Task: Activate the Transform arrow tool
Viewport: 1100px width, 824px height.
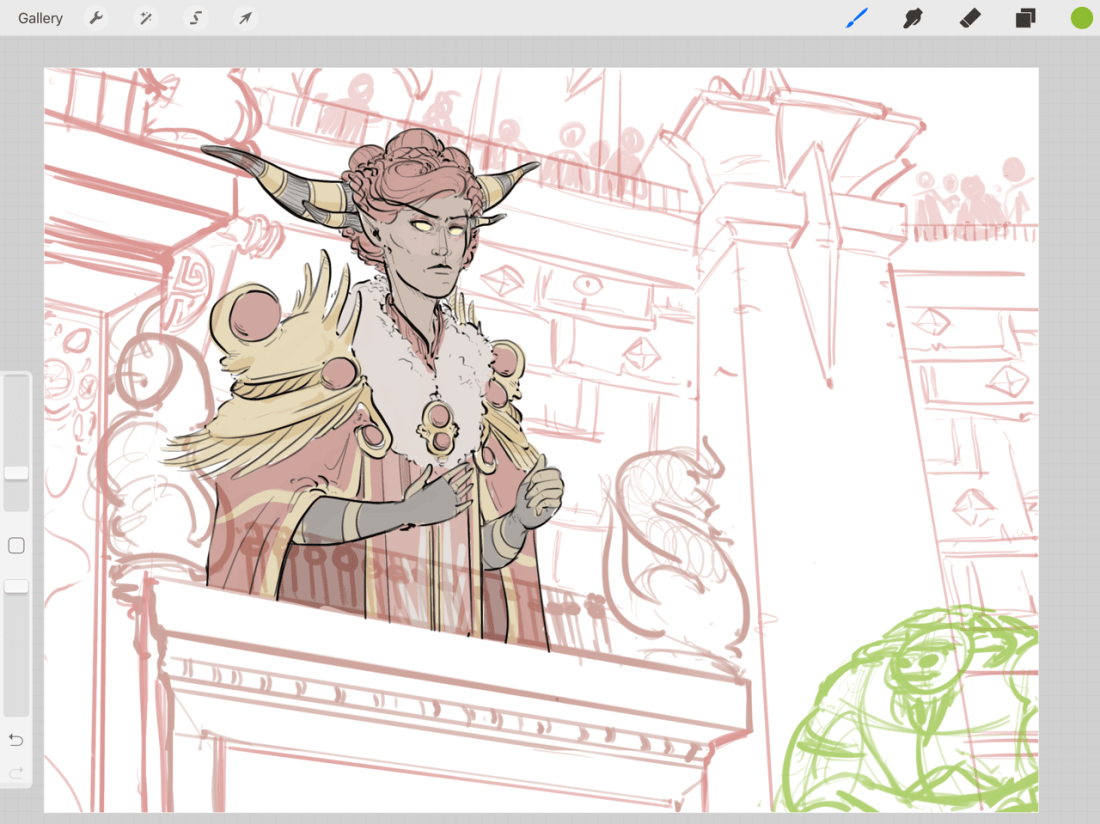Action: pyautogui.click(x=244, y=18)
